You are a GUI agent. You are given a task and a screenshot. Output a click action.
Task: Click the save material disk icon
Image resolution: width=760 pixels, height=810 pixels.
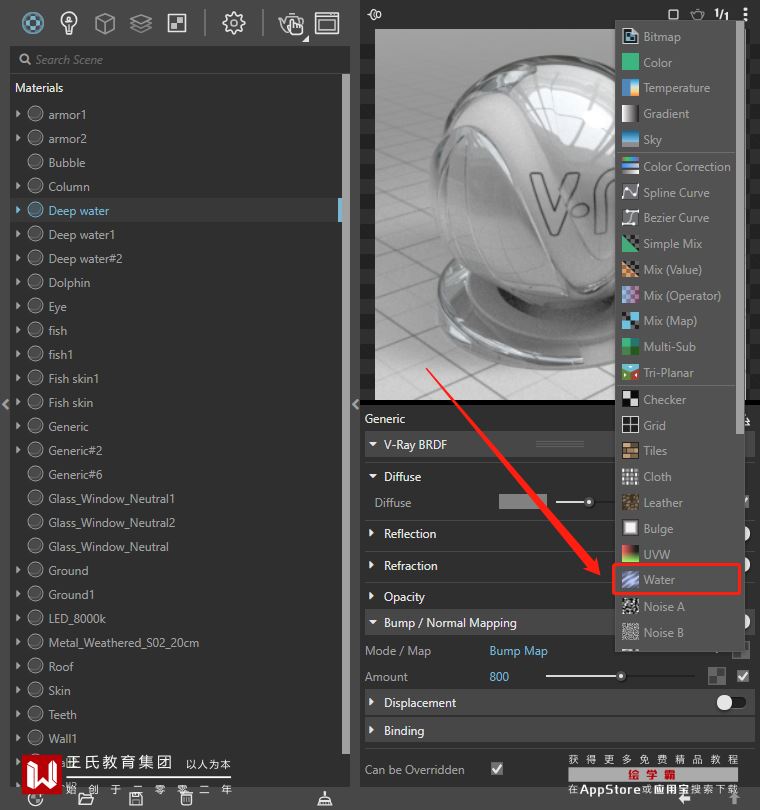coord(136,799)
